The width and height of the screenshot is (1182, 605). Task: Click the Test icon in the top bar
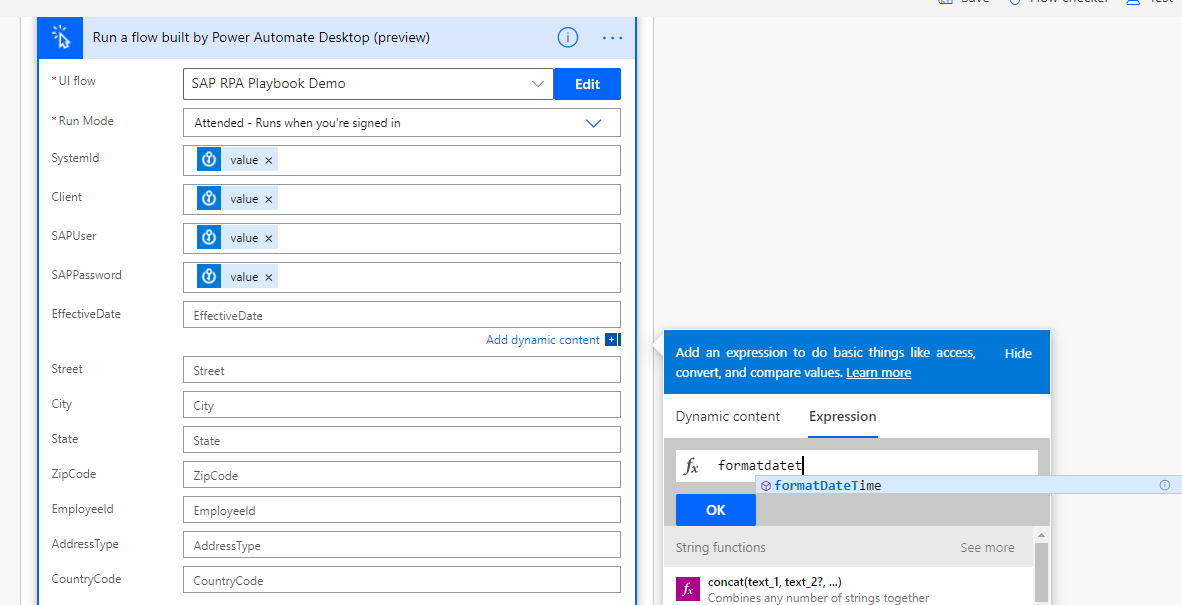tap(1135, 2)
